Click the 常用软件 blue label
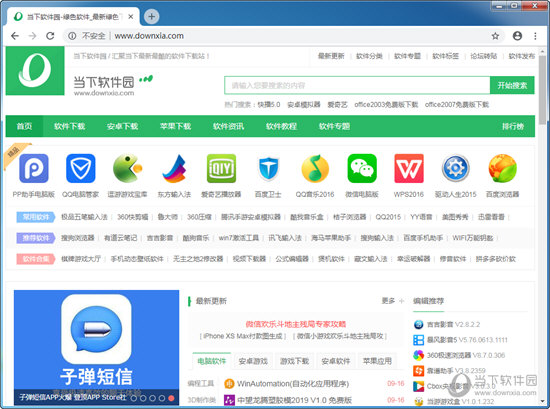 click(x=36, y=217)
